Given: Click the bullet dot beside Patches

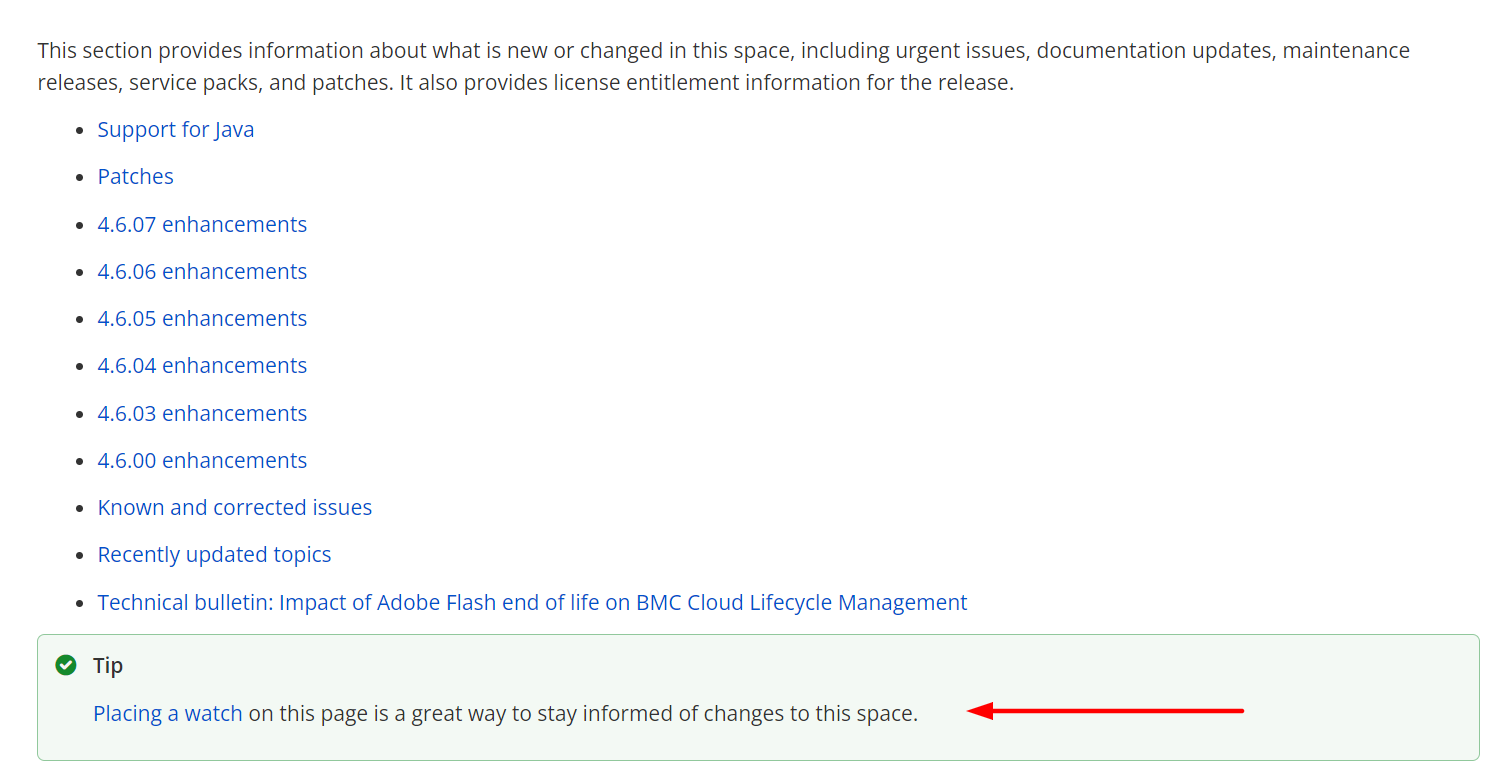Looking at the screenshot, I should pos(81,178).
